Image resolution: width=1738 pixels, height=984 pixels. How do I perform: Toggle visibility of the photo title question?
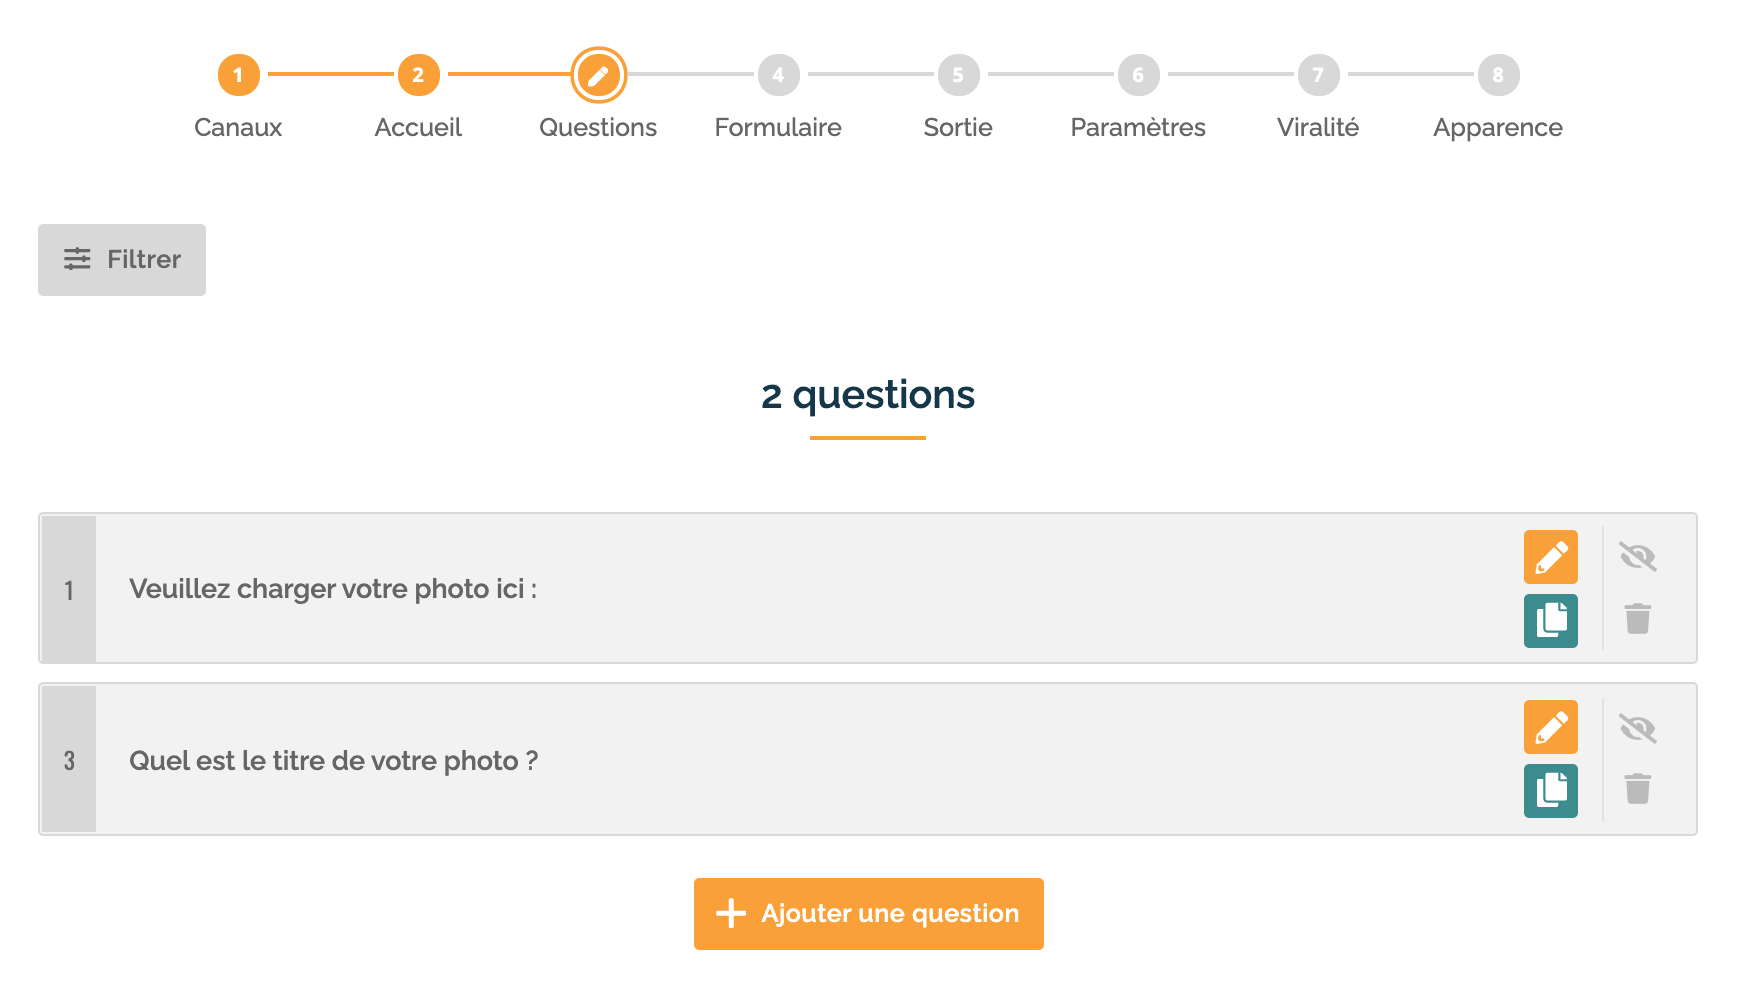pos(1637,728)
